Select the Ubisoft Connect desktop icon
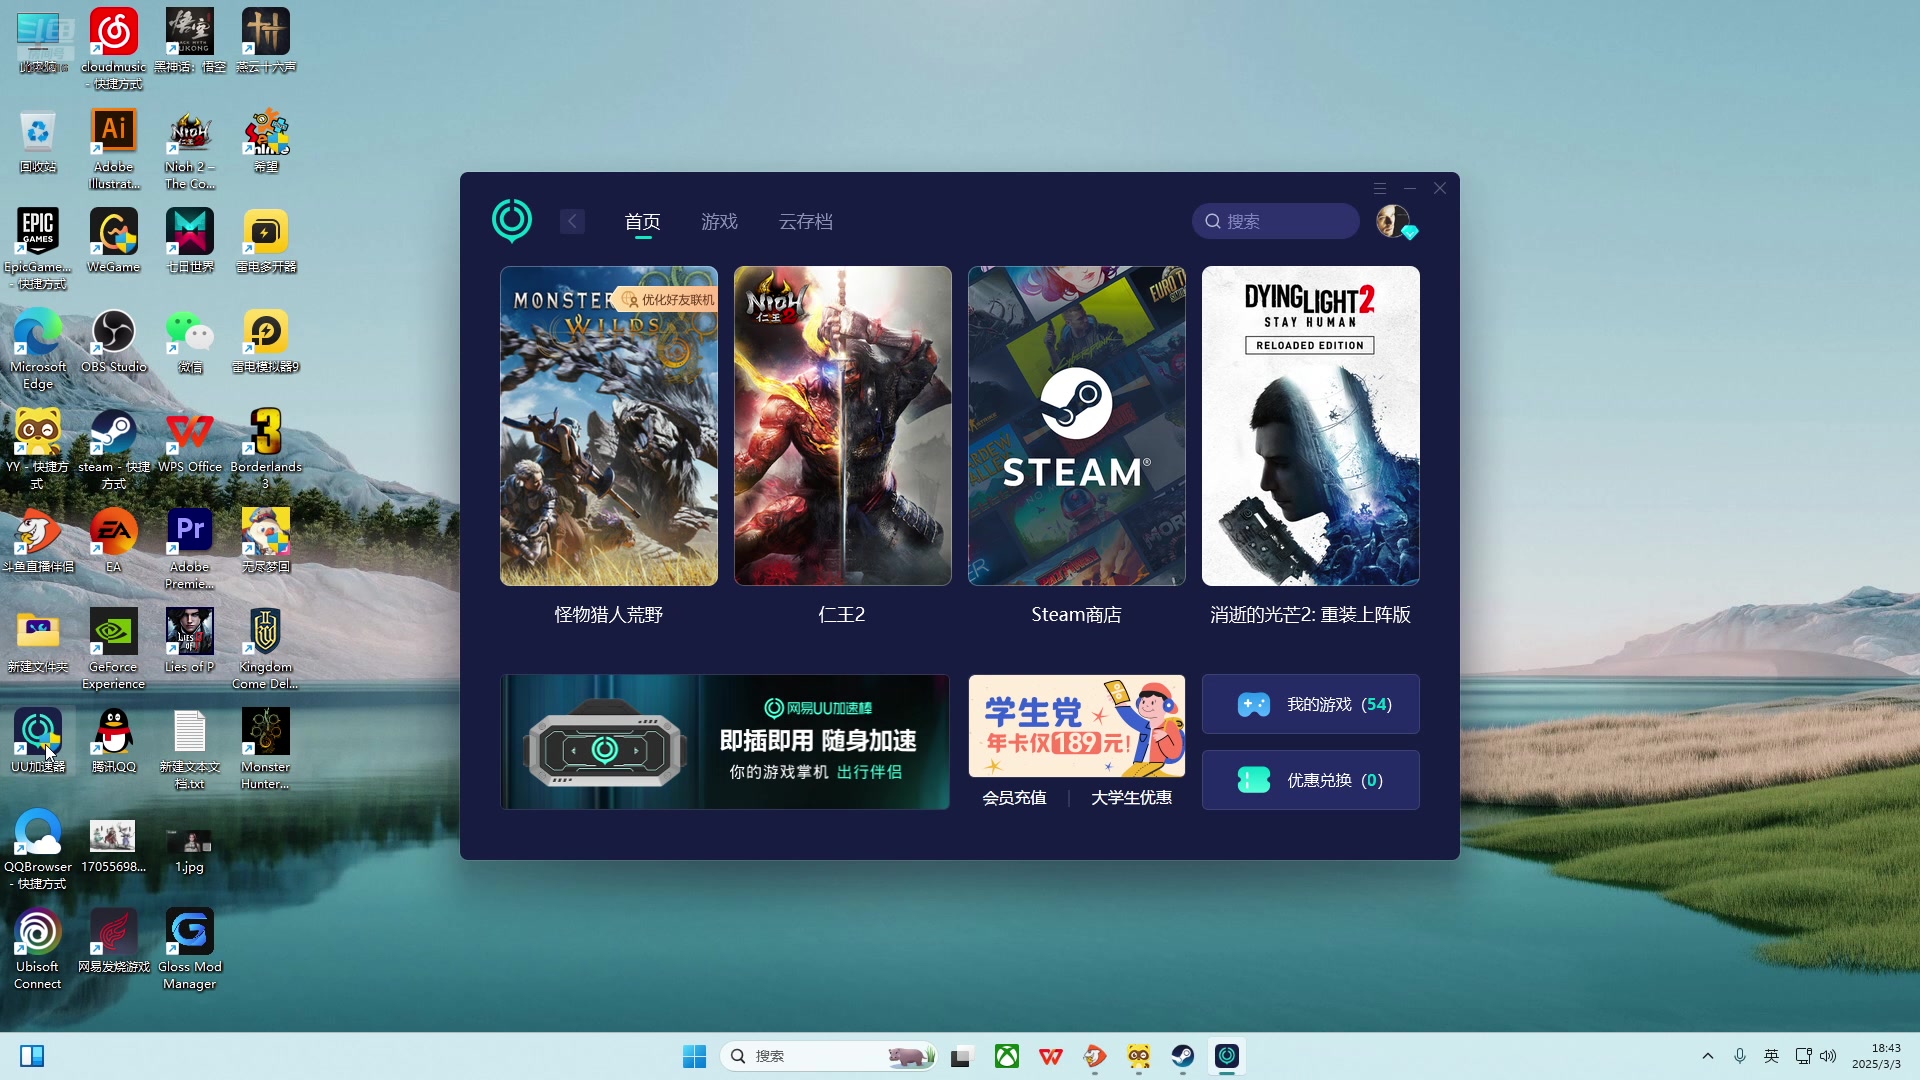 point(38,948)
